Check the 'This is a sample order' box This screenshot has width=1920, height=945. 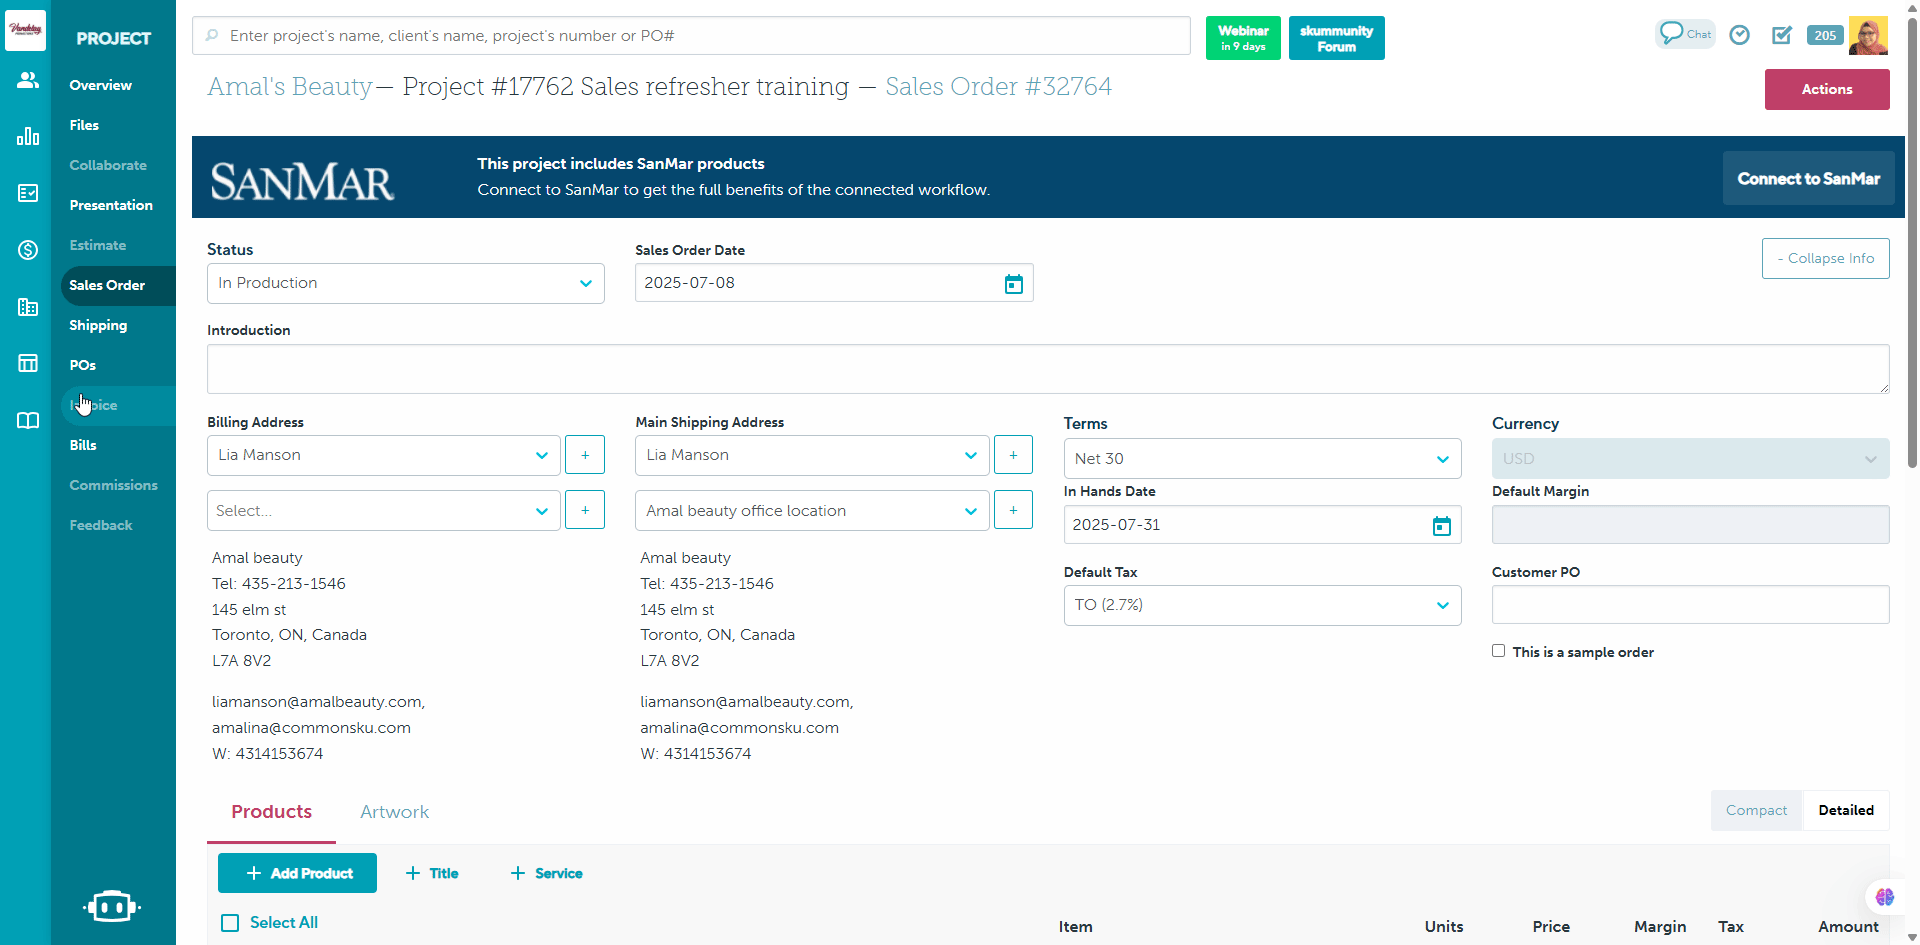[1498, 651]
